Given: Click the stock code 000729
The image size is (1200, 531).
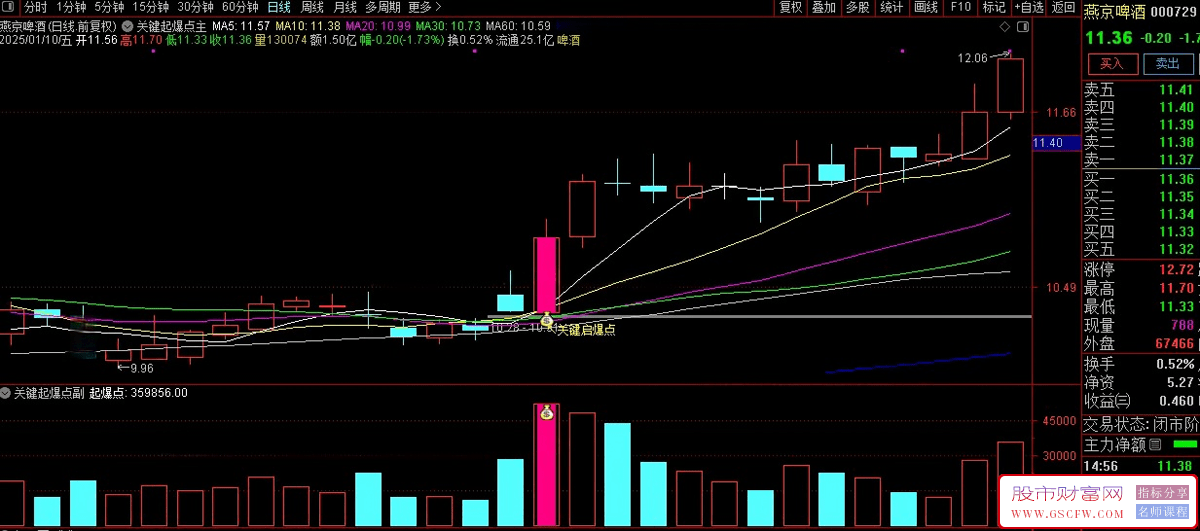Looking at the screenshot, I should point(1174,12).
